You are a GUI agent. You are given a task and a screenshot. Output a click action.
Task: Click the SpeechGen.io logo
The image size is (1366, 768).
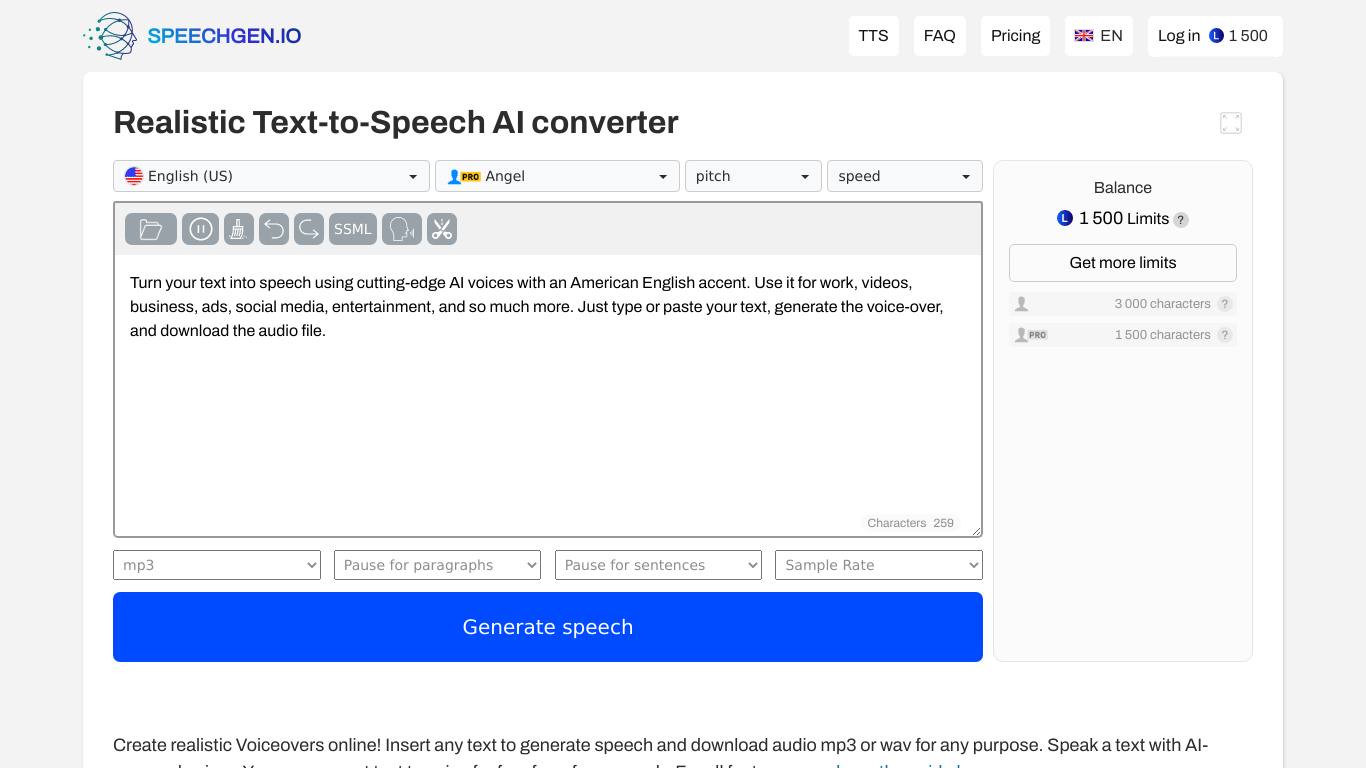(x=192, y=35)
